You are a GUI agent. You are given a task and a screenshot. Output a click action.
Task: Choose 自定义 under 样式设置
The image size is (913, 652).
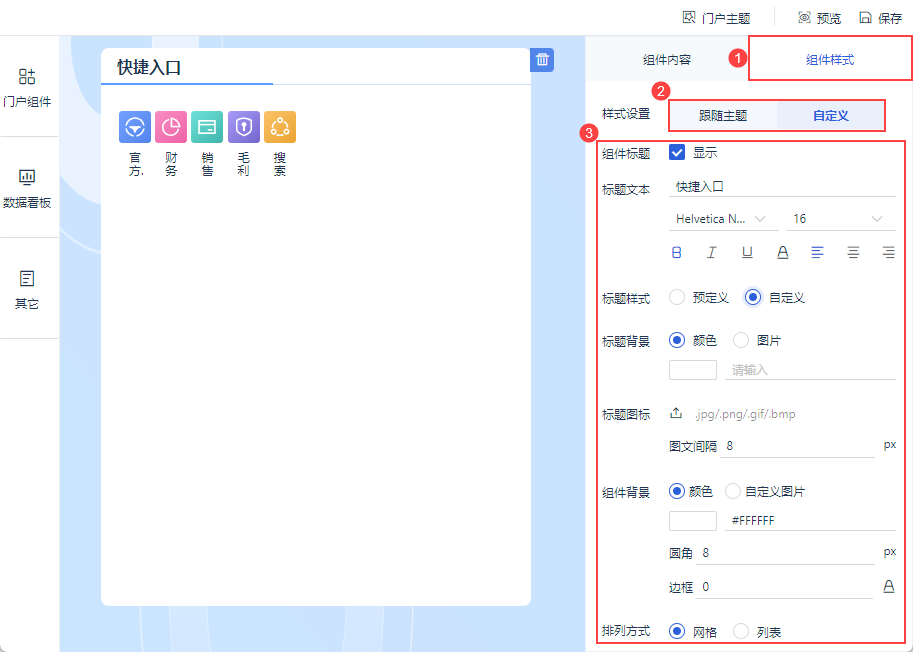pyautogui.click(x=830, y=115)
